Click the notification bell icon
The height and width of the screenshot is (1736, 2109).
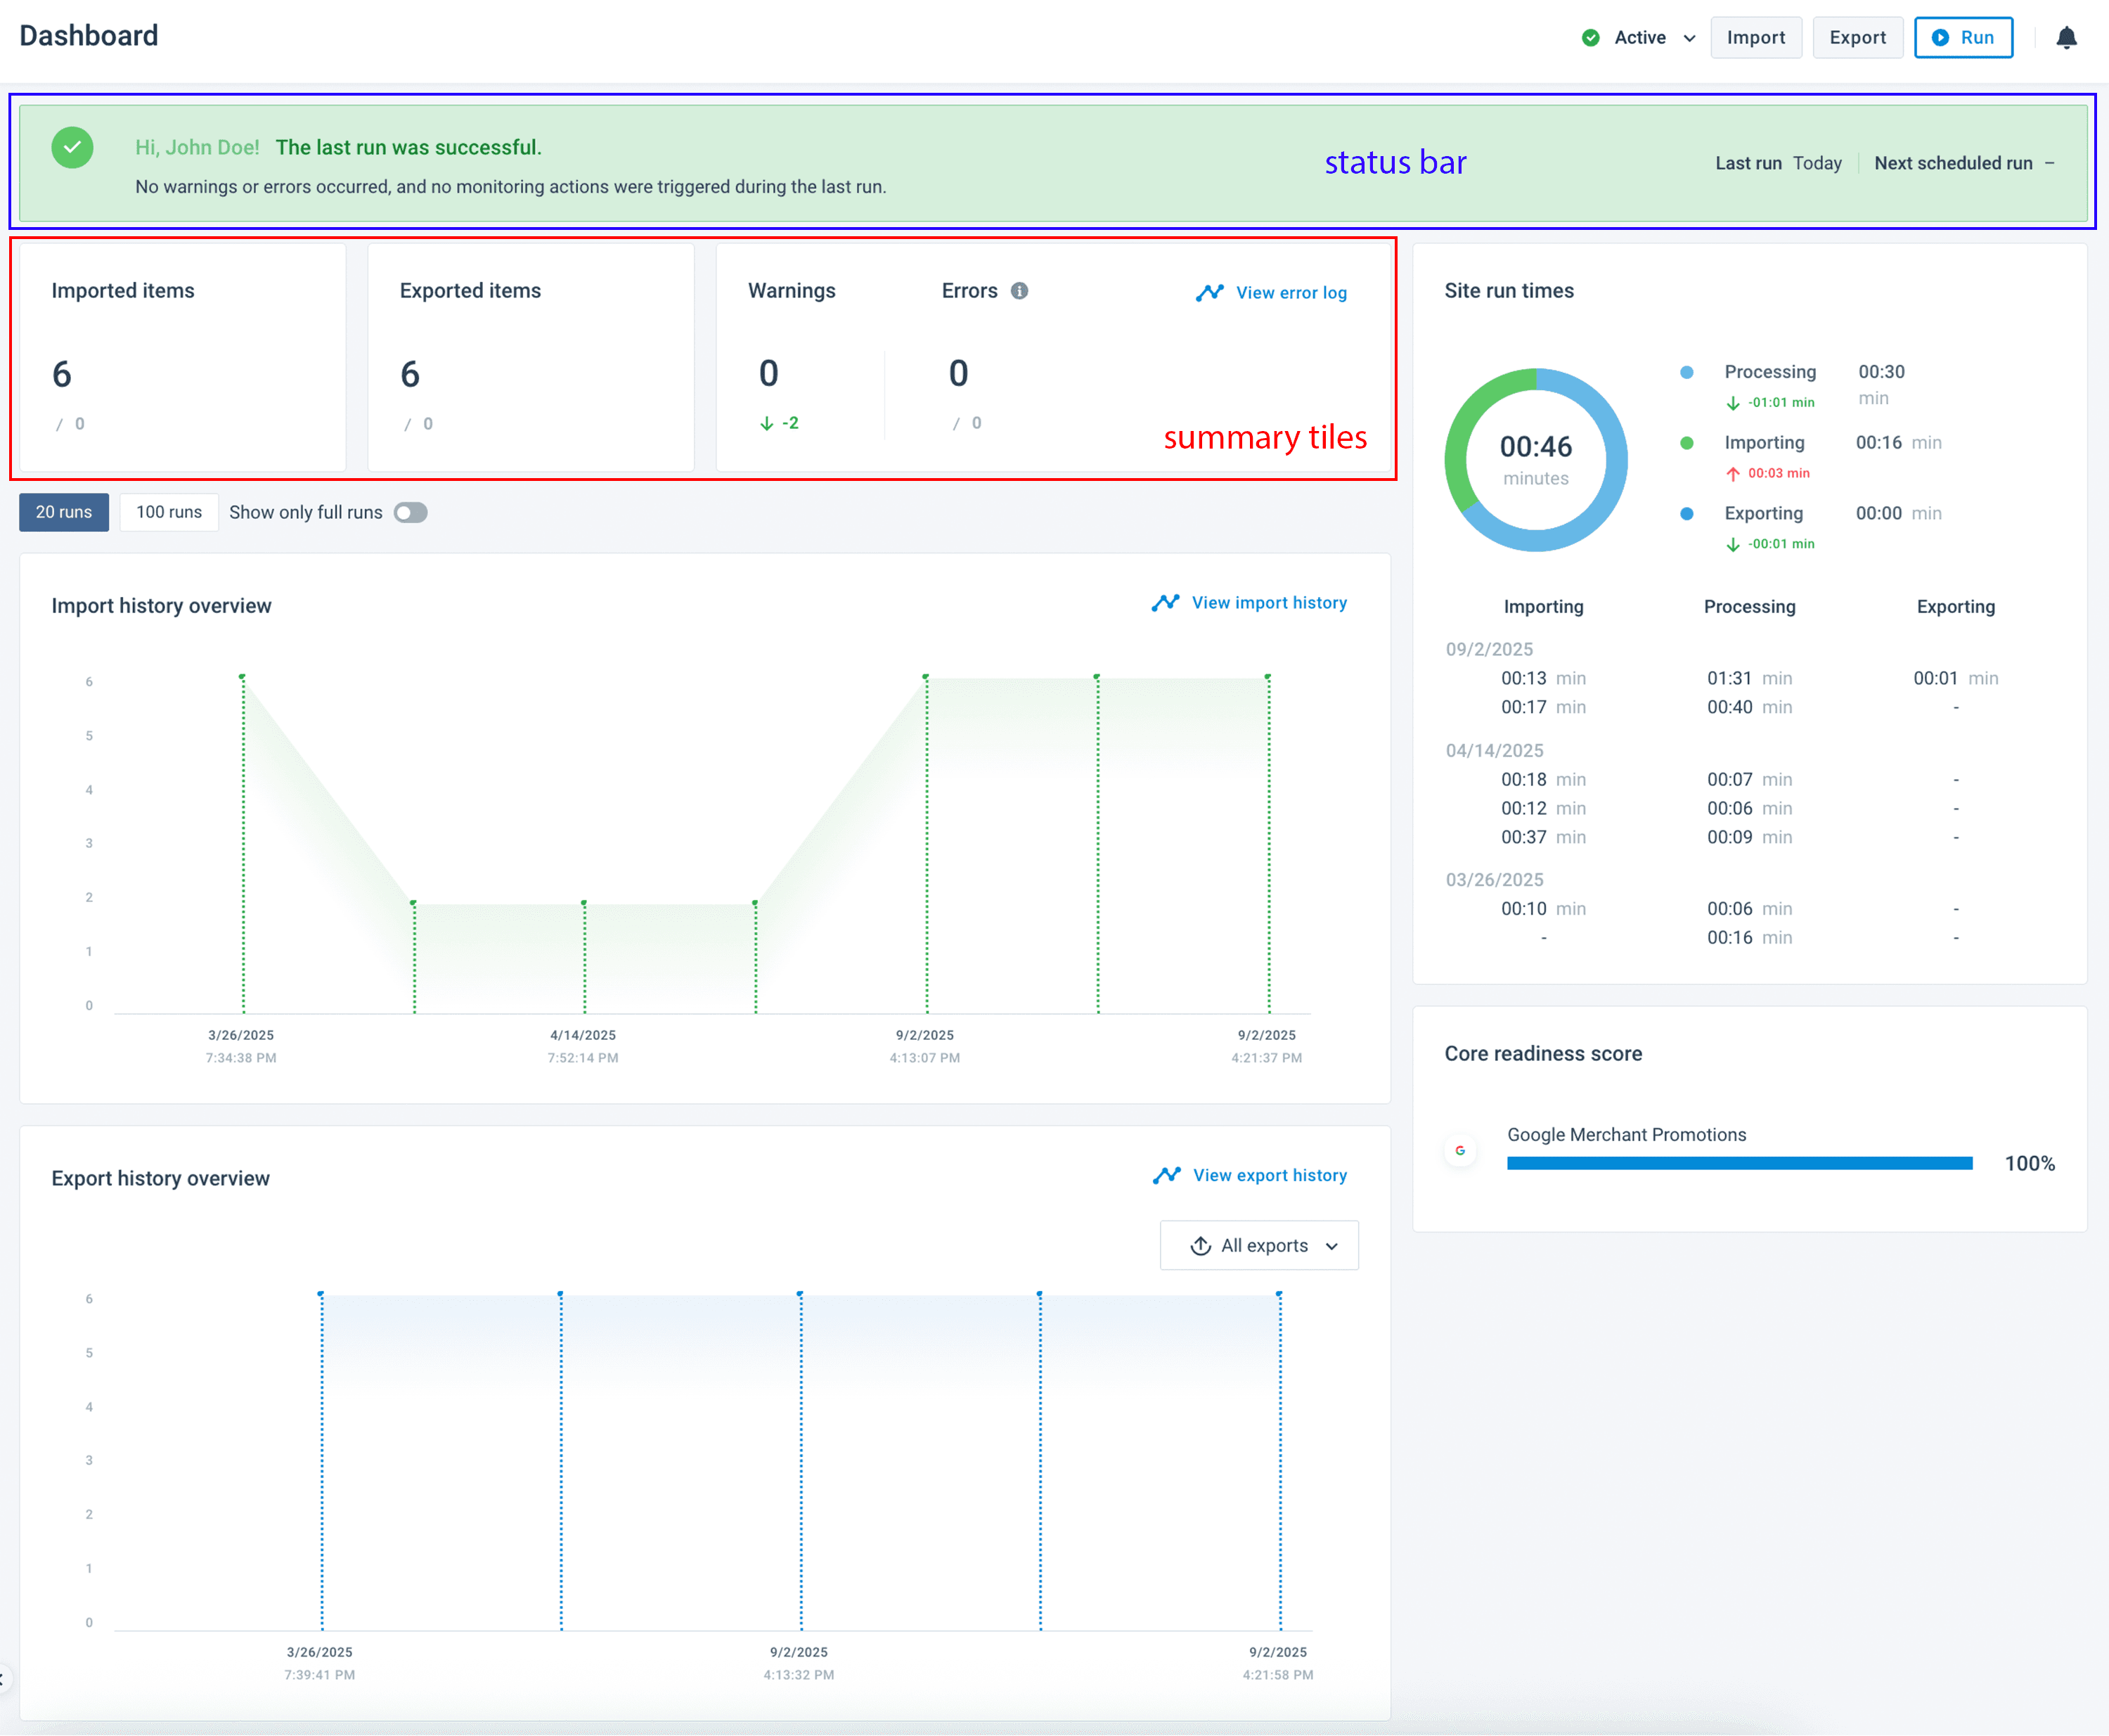pyautogui.click(x=2066, y=38)
